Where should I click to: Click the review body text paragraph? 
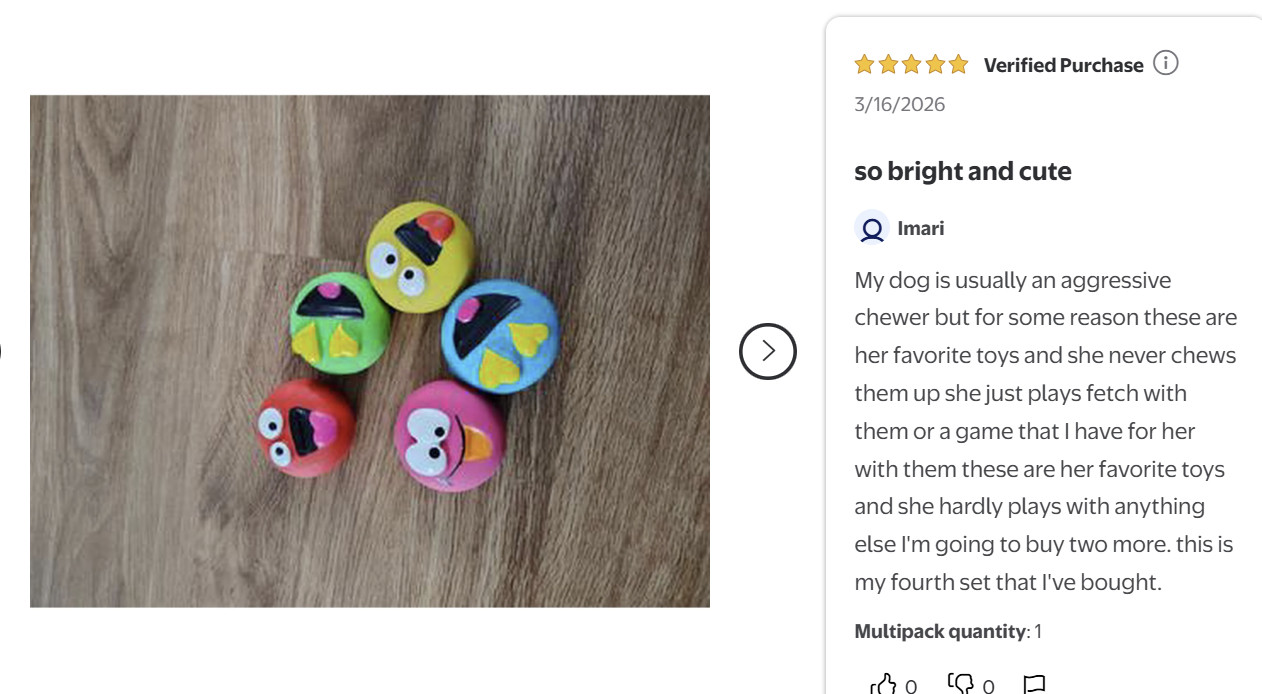(1045, 431)
